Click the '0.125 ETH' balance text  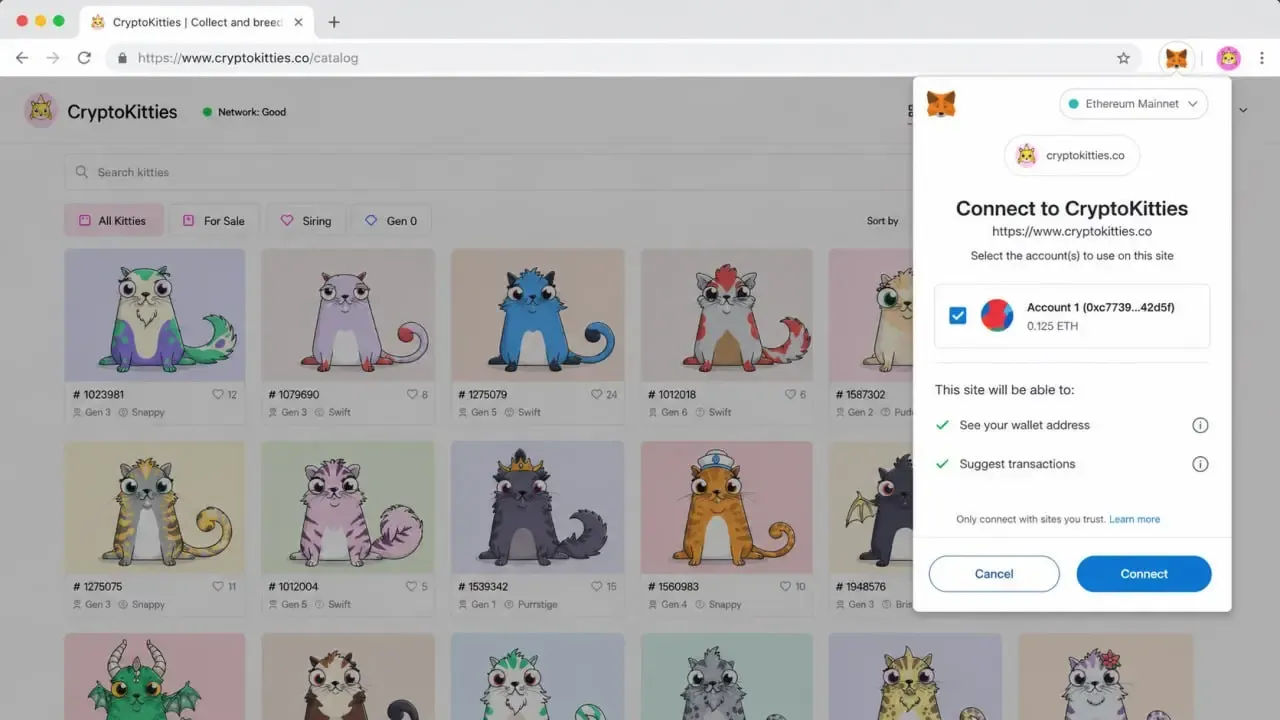(x=1052, y=326)
